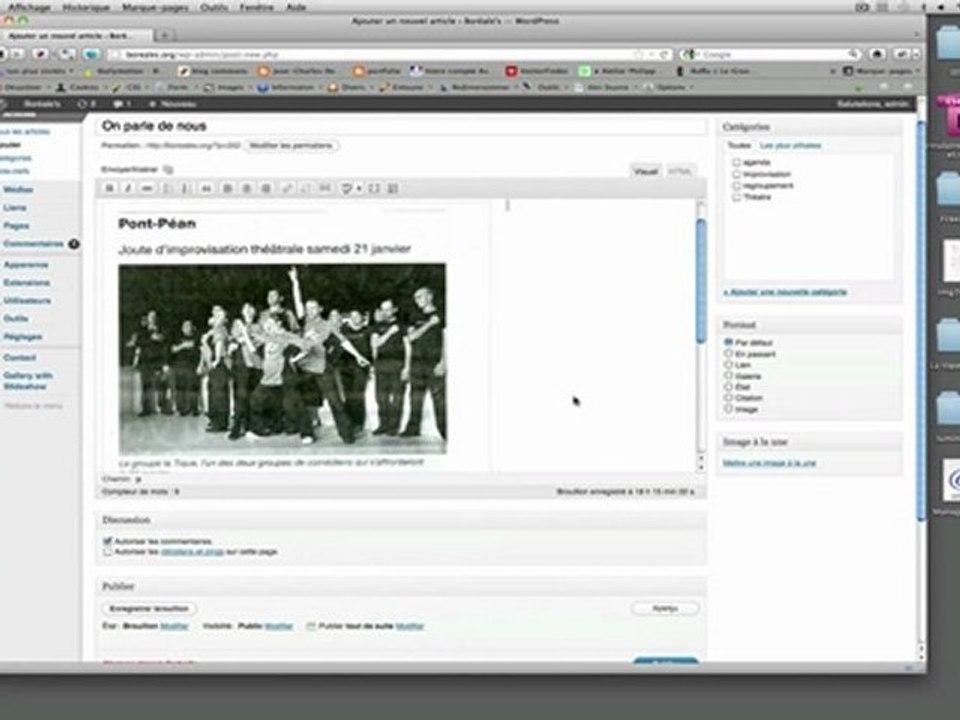The width and height of the screenshot is (960, 720).
Task: Show the kitchen sink toolbar row
Action: (x=394, y=188)
